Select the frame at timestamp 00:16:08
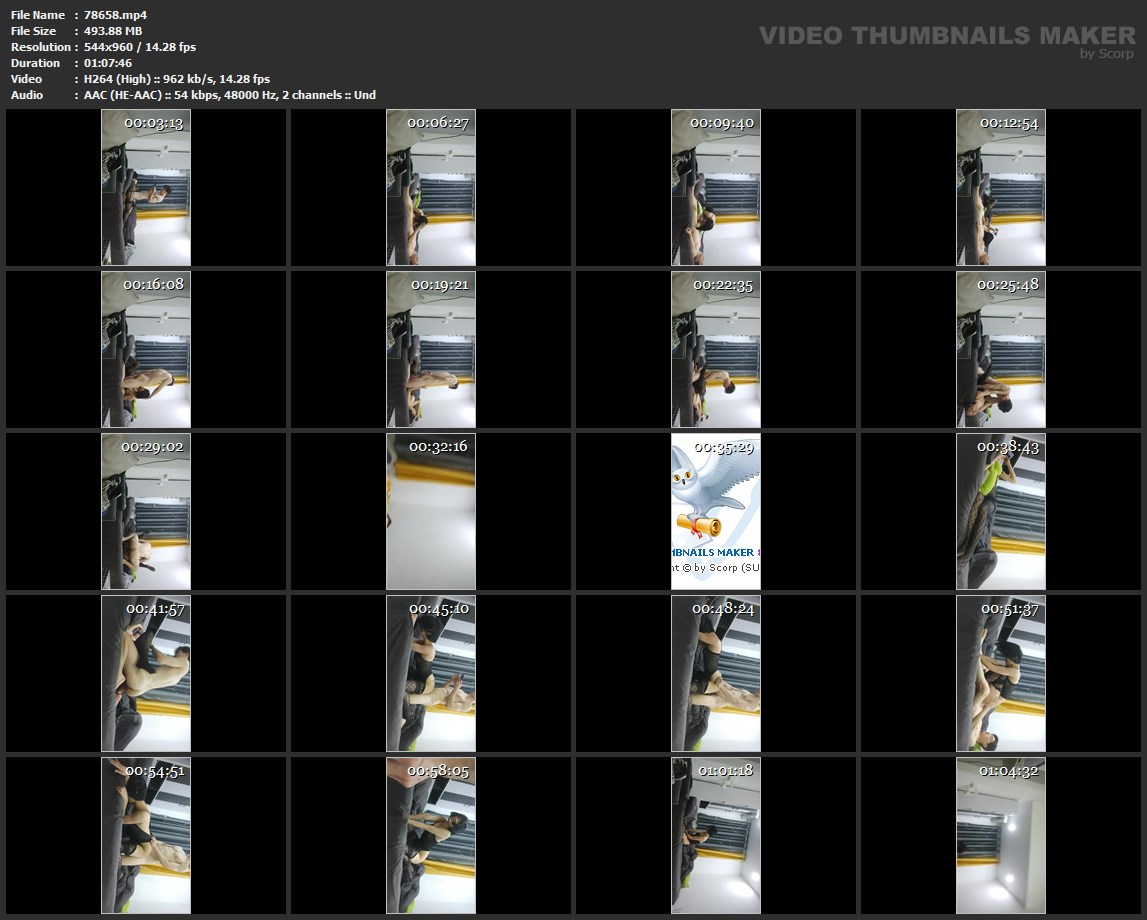The height and width of the screenshot is (920, 1147). point(146,349)
